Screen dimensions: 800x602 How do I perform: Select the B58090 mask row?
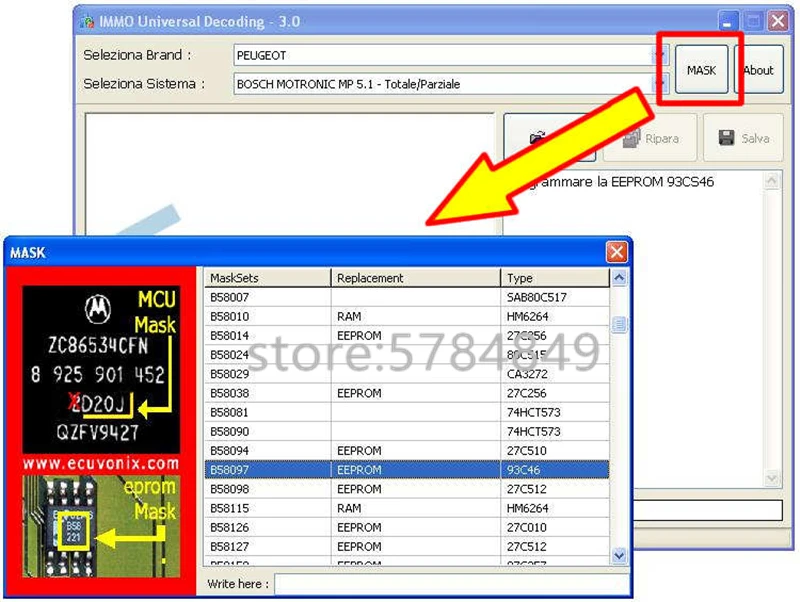[x=407, y=432]
